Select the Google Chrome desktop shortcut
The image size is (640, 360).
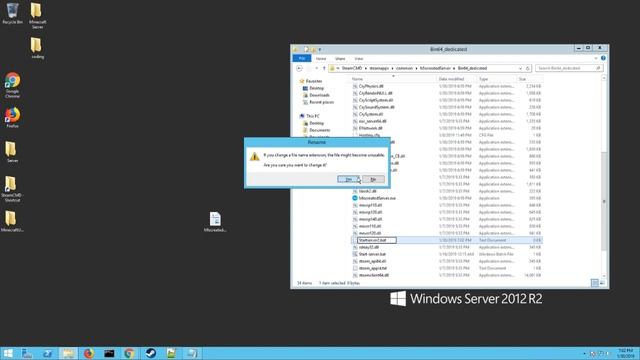12,85
